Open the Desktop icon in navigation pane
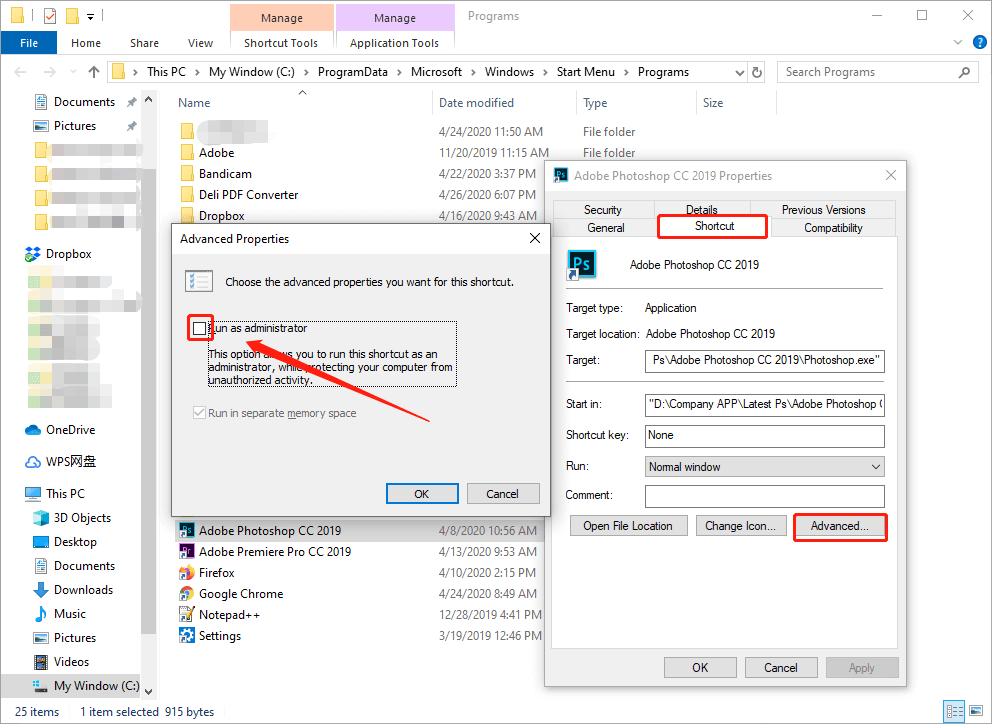992x724 pixels. click(x=40, y=542)
